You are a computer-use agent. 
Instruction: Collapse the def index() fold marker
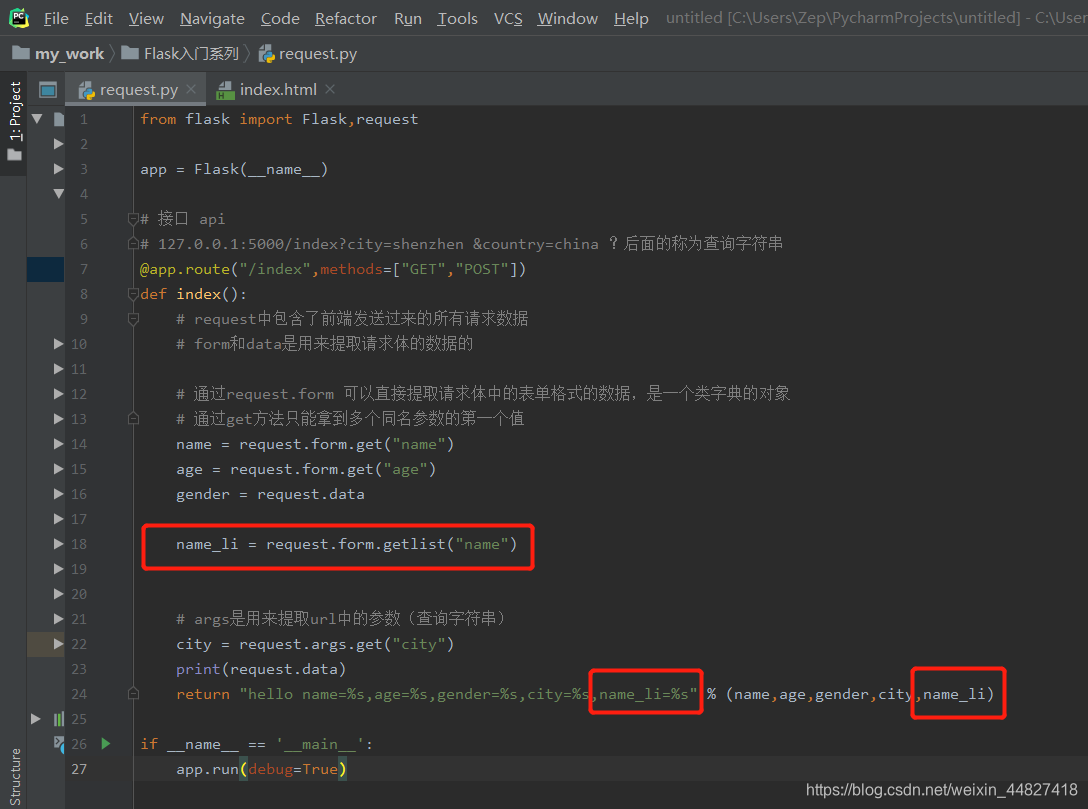click(133, 294)
